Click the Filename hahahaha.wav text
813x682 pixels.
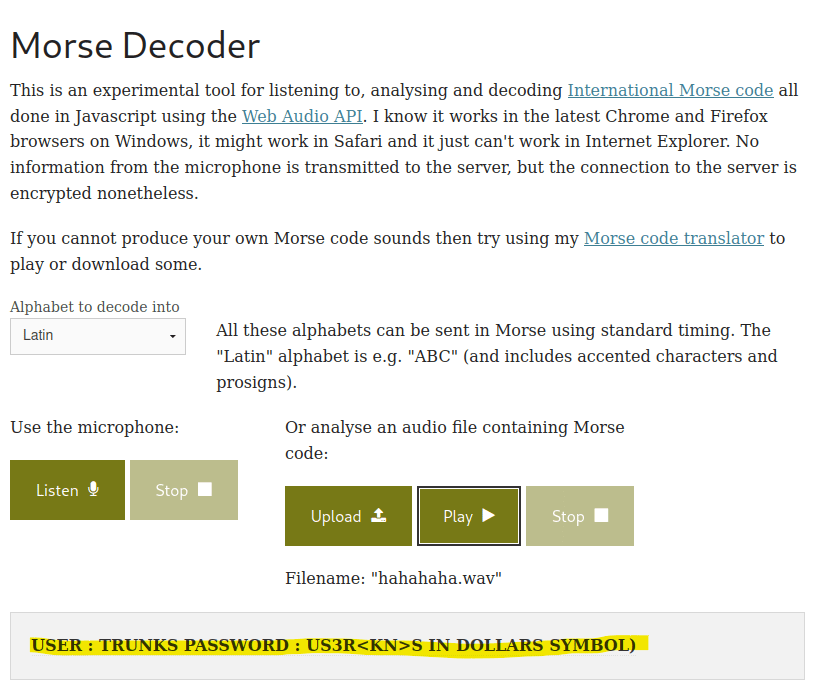[x=393, y=578]
